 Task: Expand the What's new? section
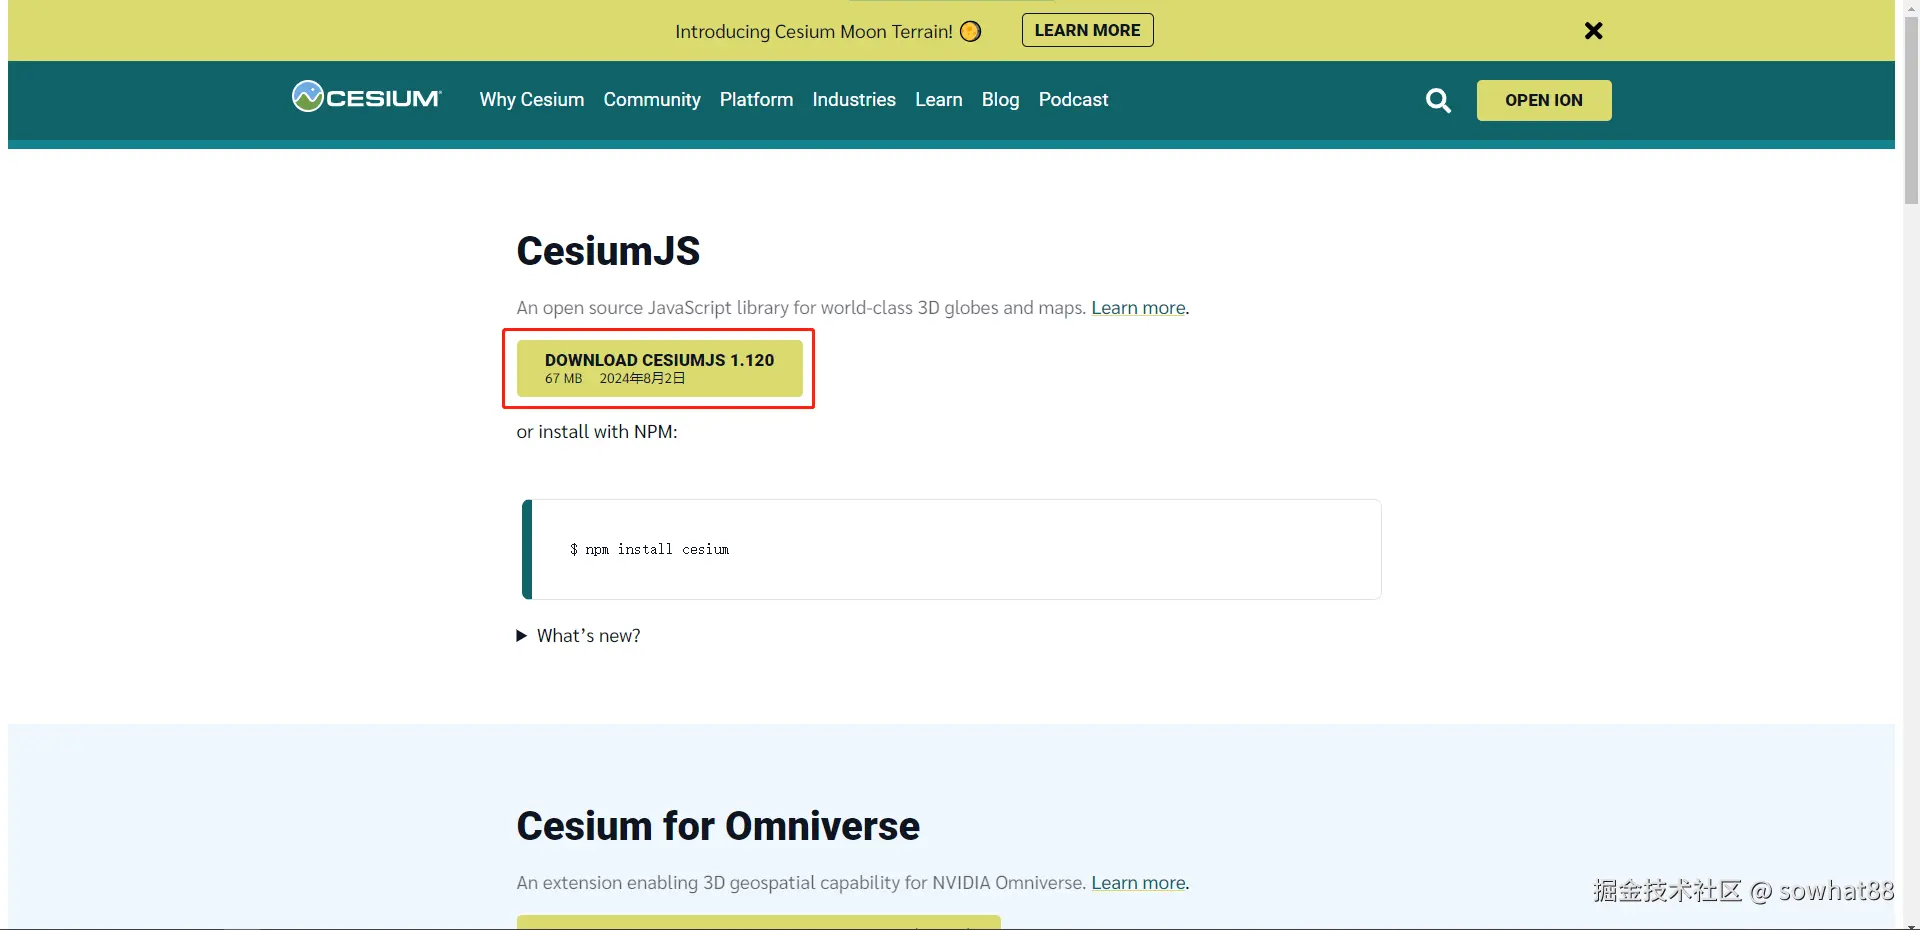pyautogui.click(x=579, y=636)
